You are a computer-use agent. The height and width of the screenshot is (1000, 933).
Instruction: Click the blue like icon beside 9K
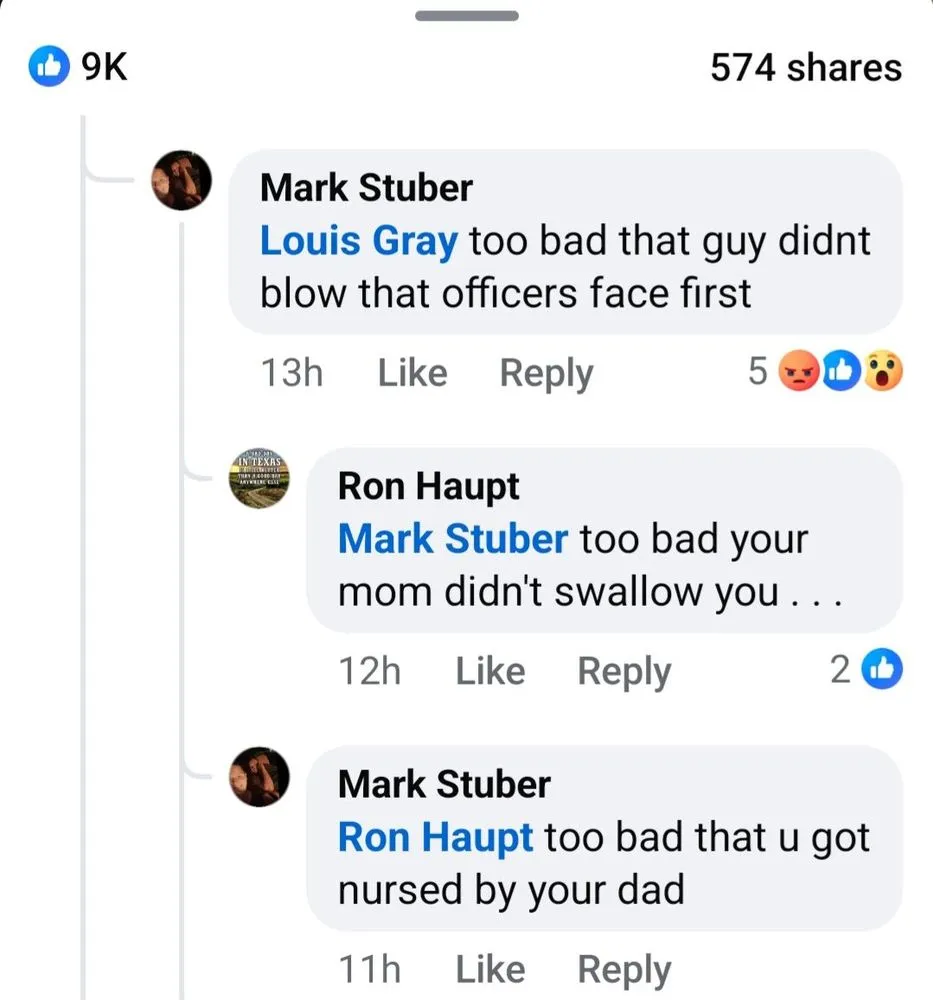tap(46, 68)
